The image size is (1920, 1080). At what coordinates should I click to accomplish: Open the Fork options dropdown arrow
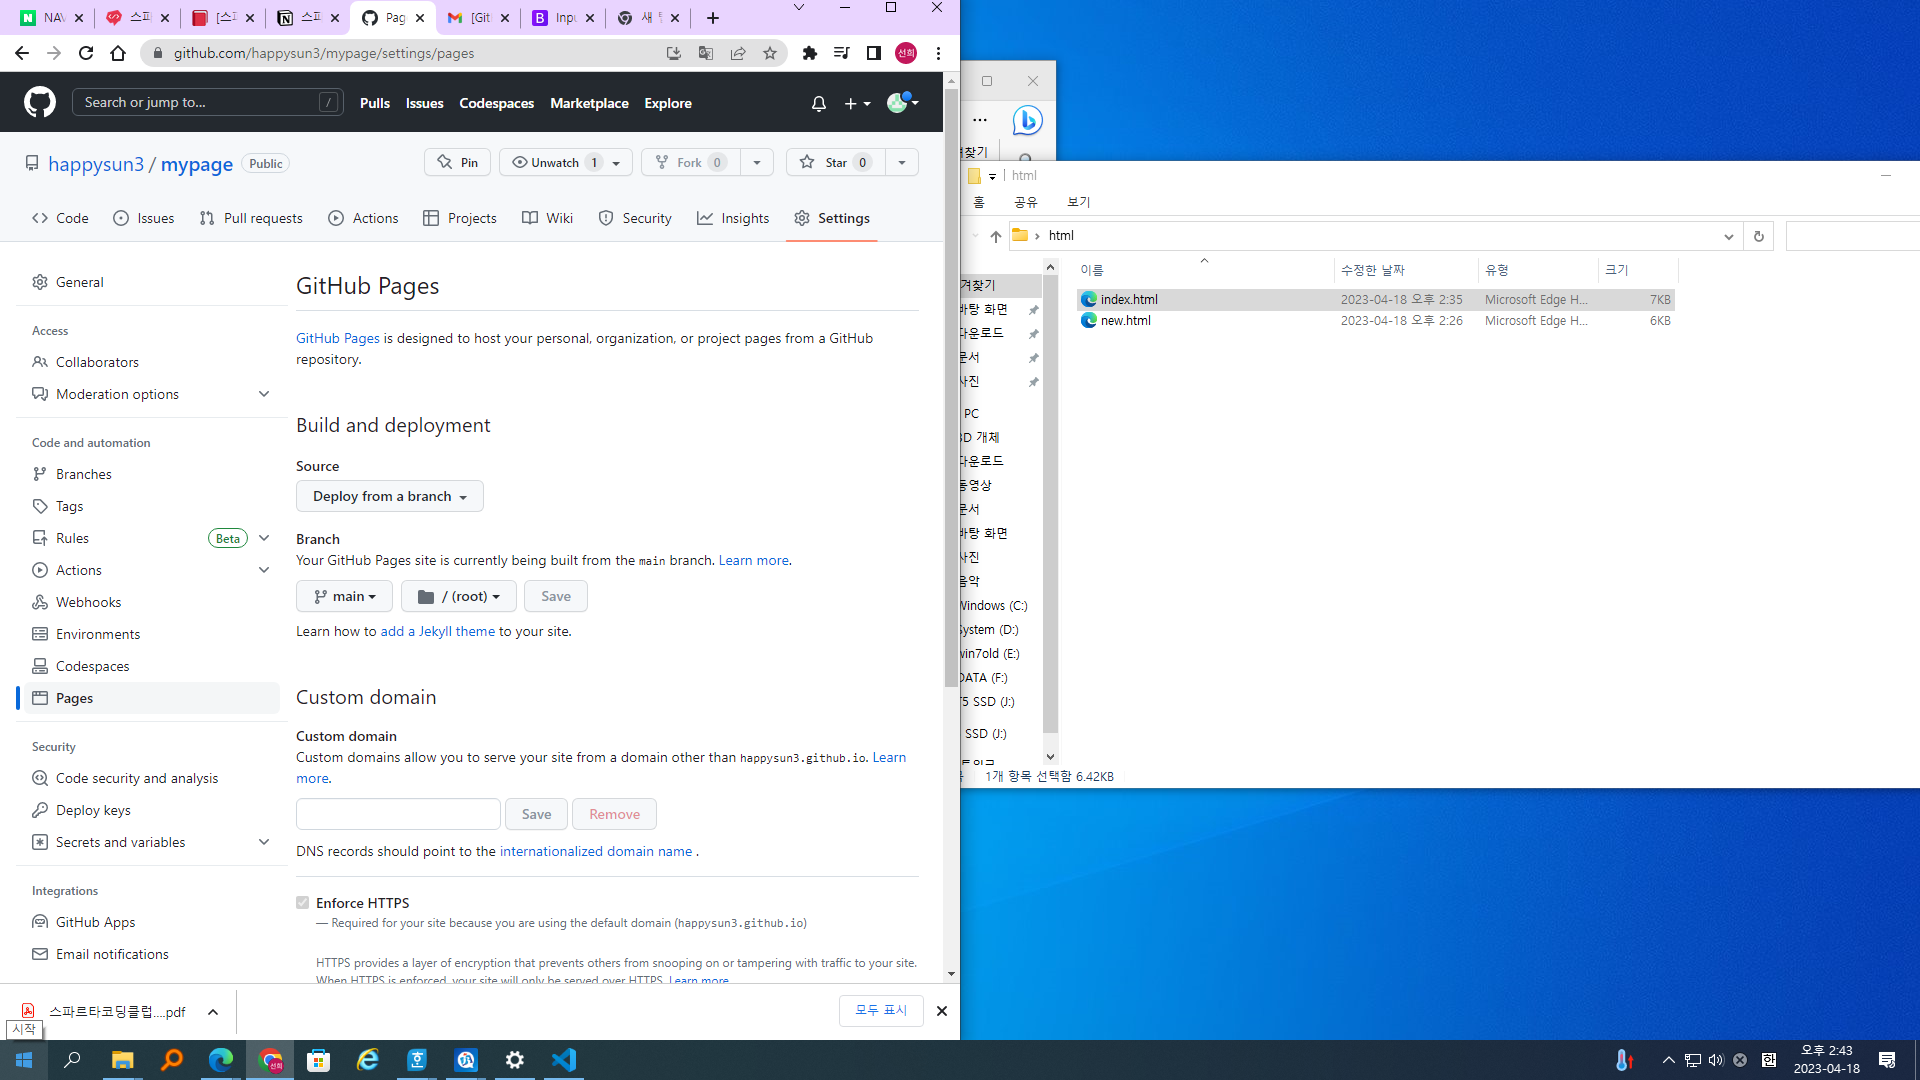pyautogui.click(x=757, y=163)
